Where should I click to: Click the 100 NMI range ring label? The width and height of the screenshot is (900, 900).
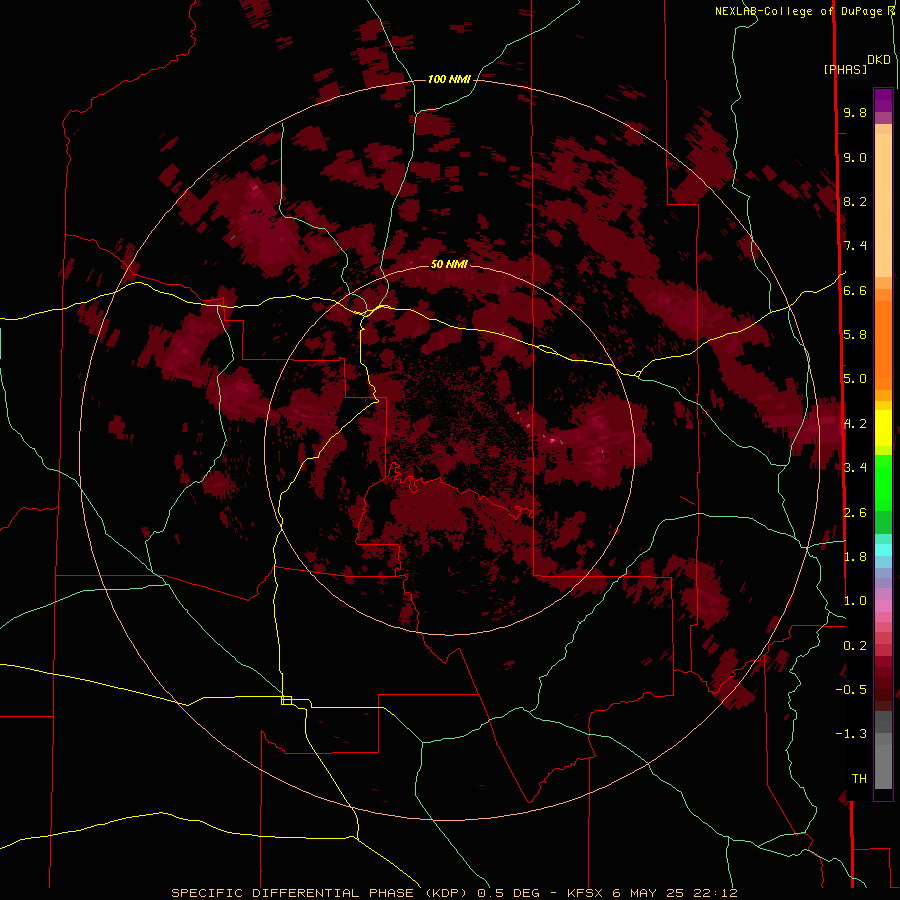point(449,79)
